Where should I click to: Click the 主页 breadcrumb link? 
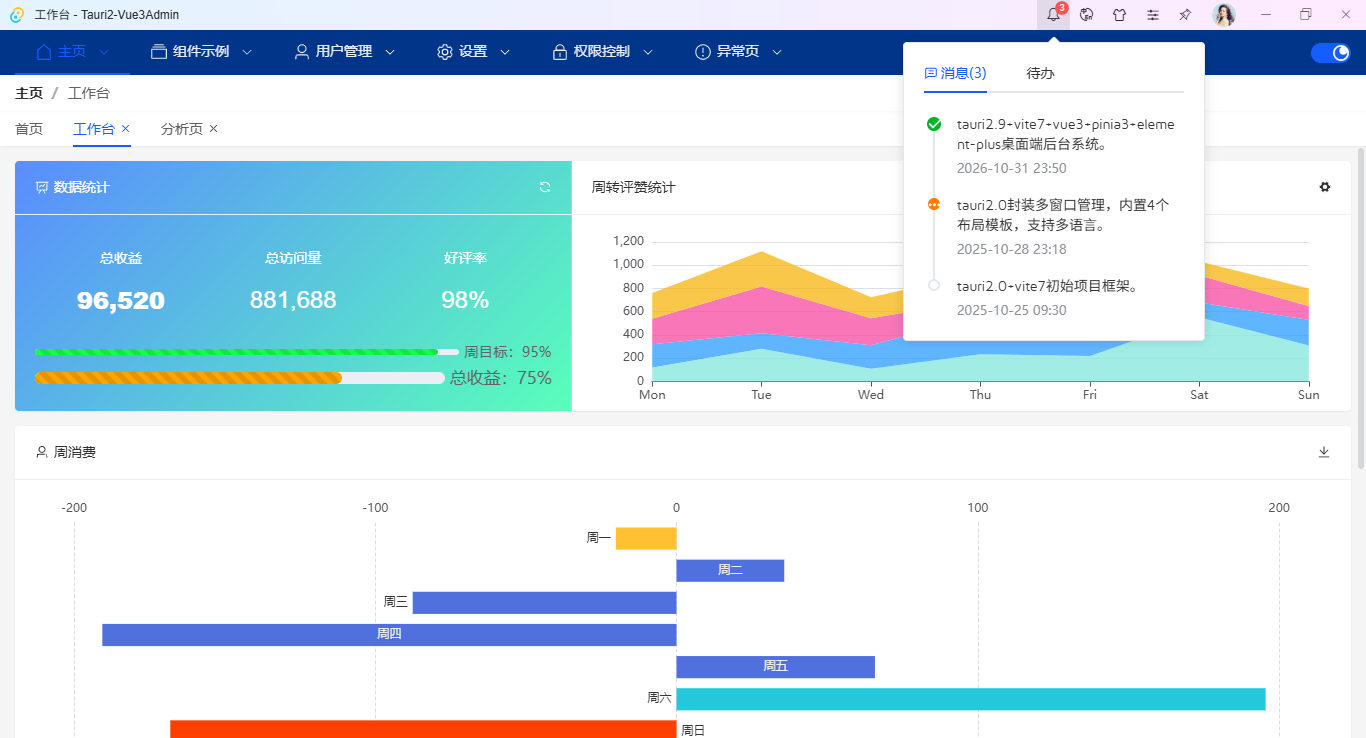point(29,93)
